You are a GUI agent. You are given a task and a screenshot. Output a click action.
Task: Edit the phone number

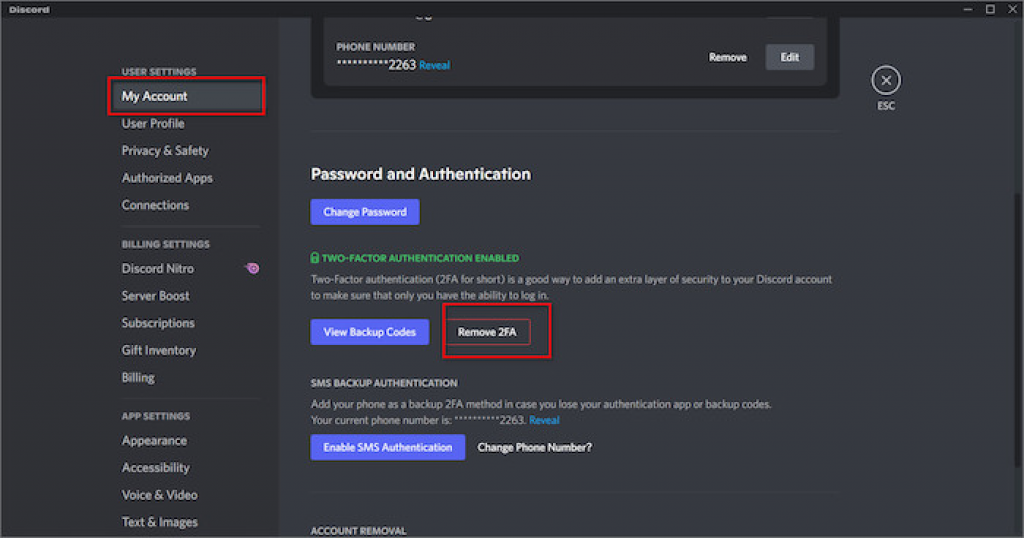tap(790, 57)
